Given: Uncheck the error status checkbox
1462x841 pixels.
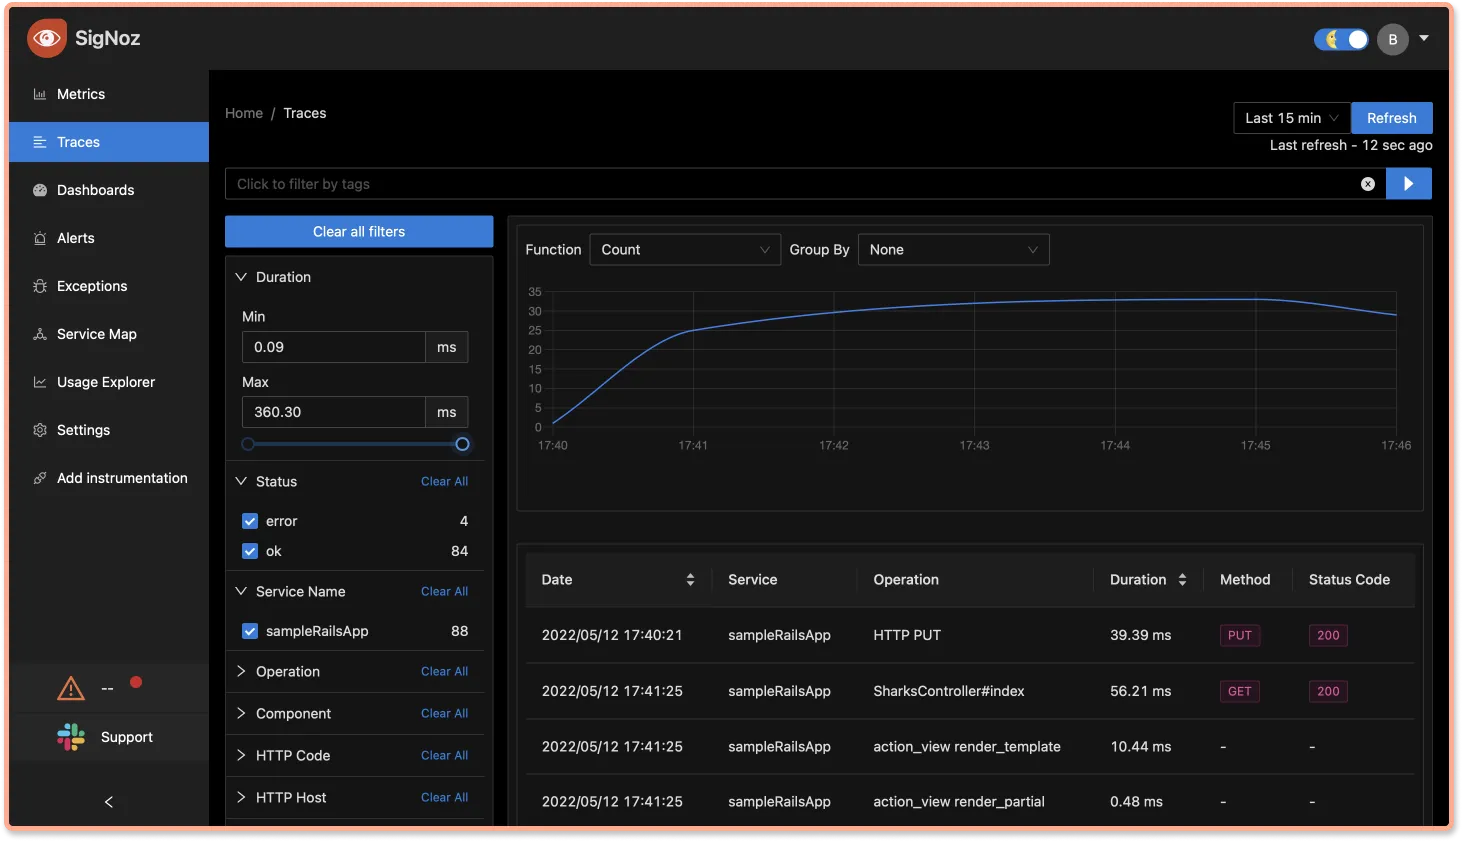Looking at the screenshot, I should [250, 521].
